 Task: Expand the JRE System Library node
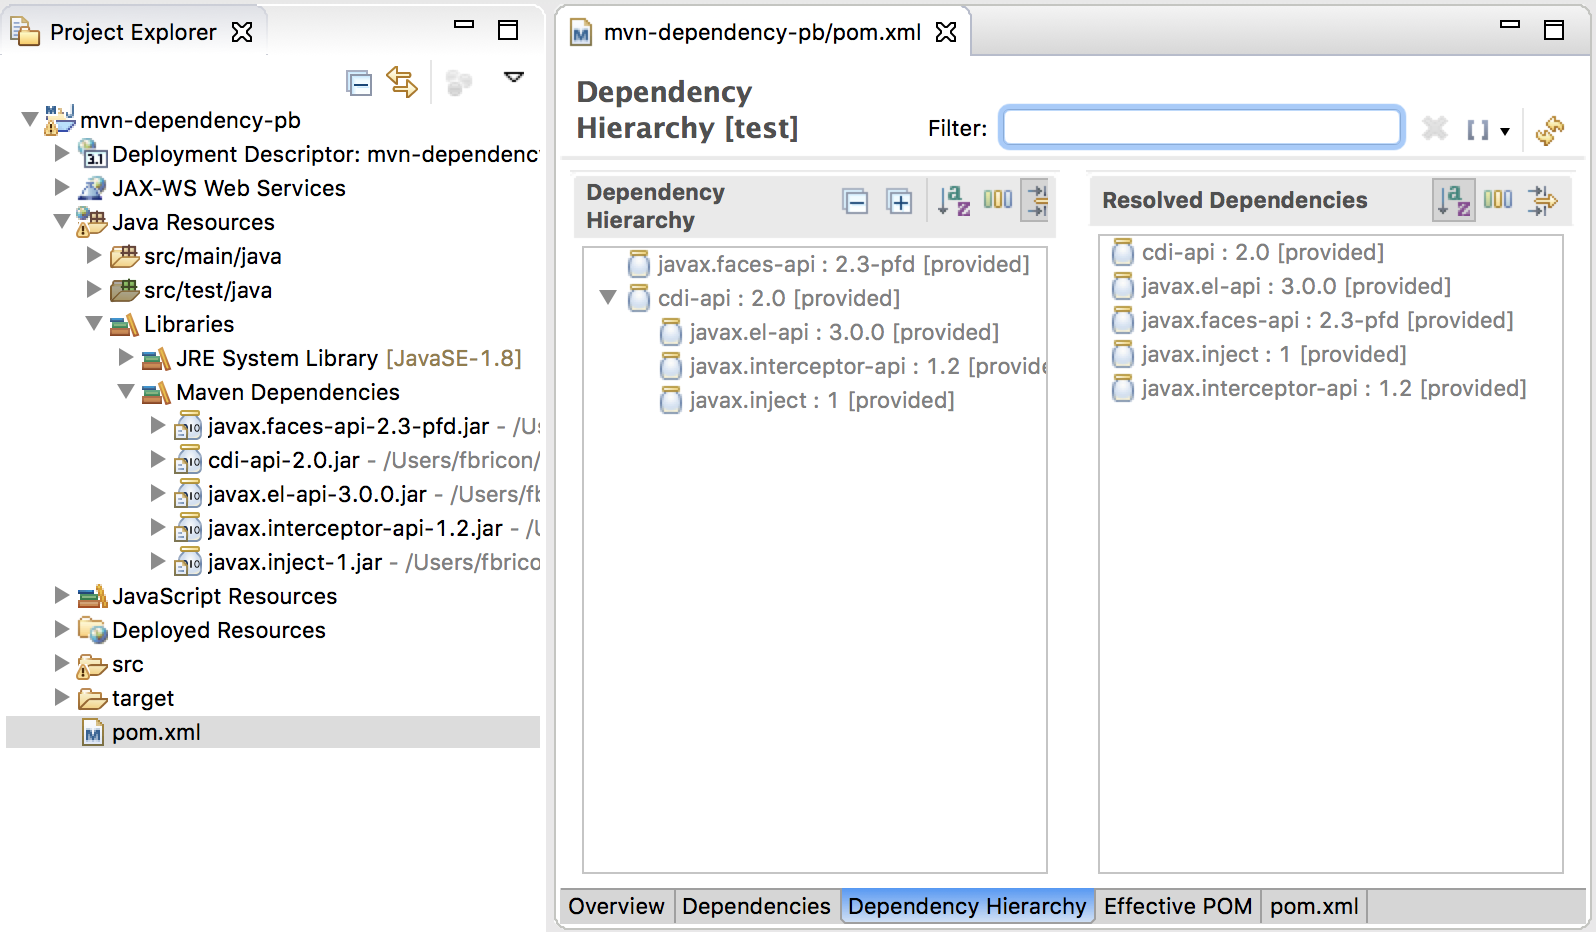[126, 357]
